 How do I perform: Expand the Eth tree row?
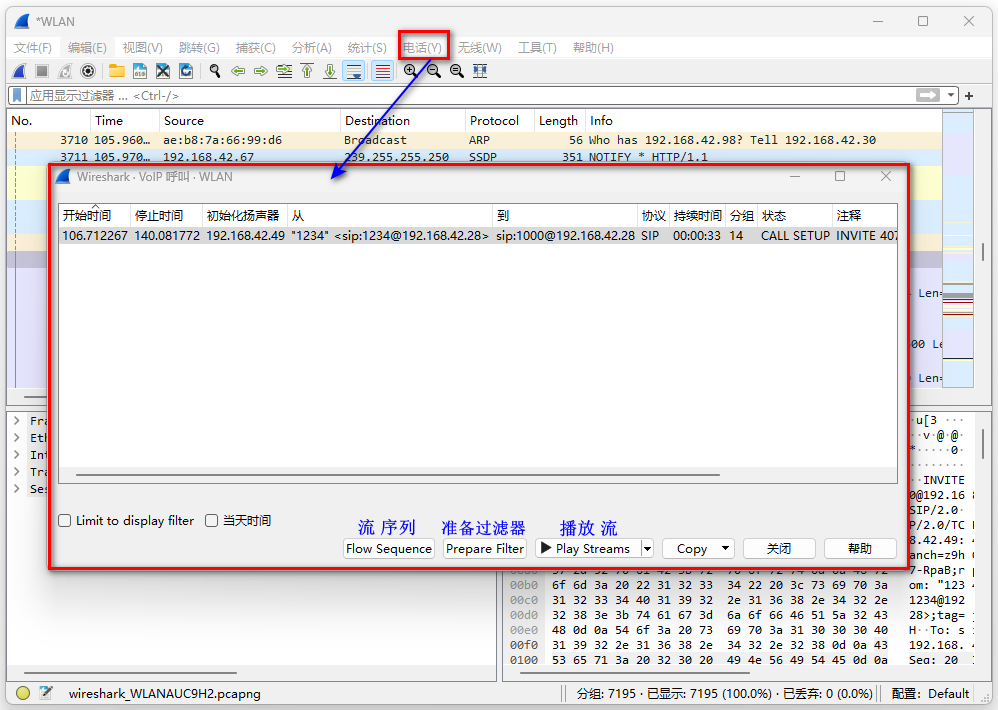[x=17, y=438]
